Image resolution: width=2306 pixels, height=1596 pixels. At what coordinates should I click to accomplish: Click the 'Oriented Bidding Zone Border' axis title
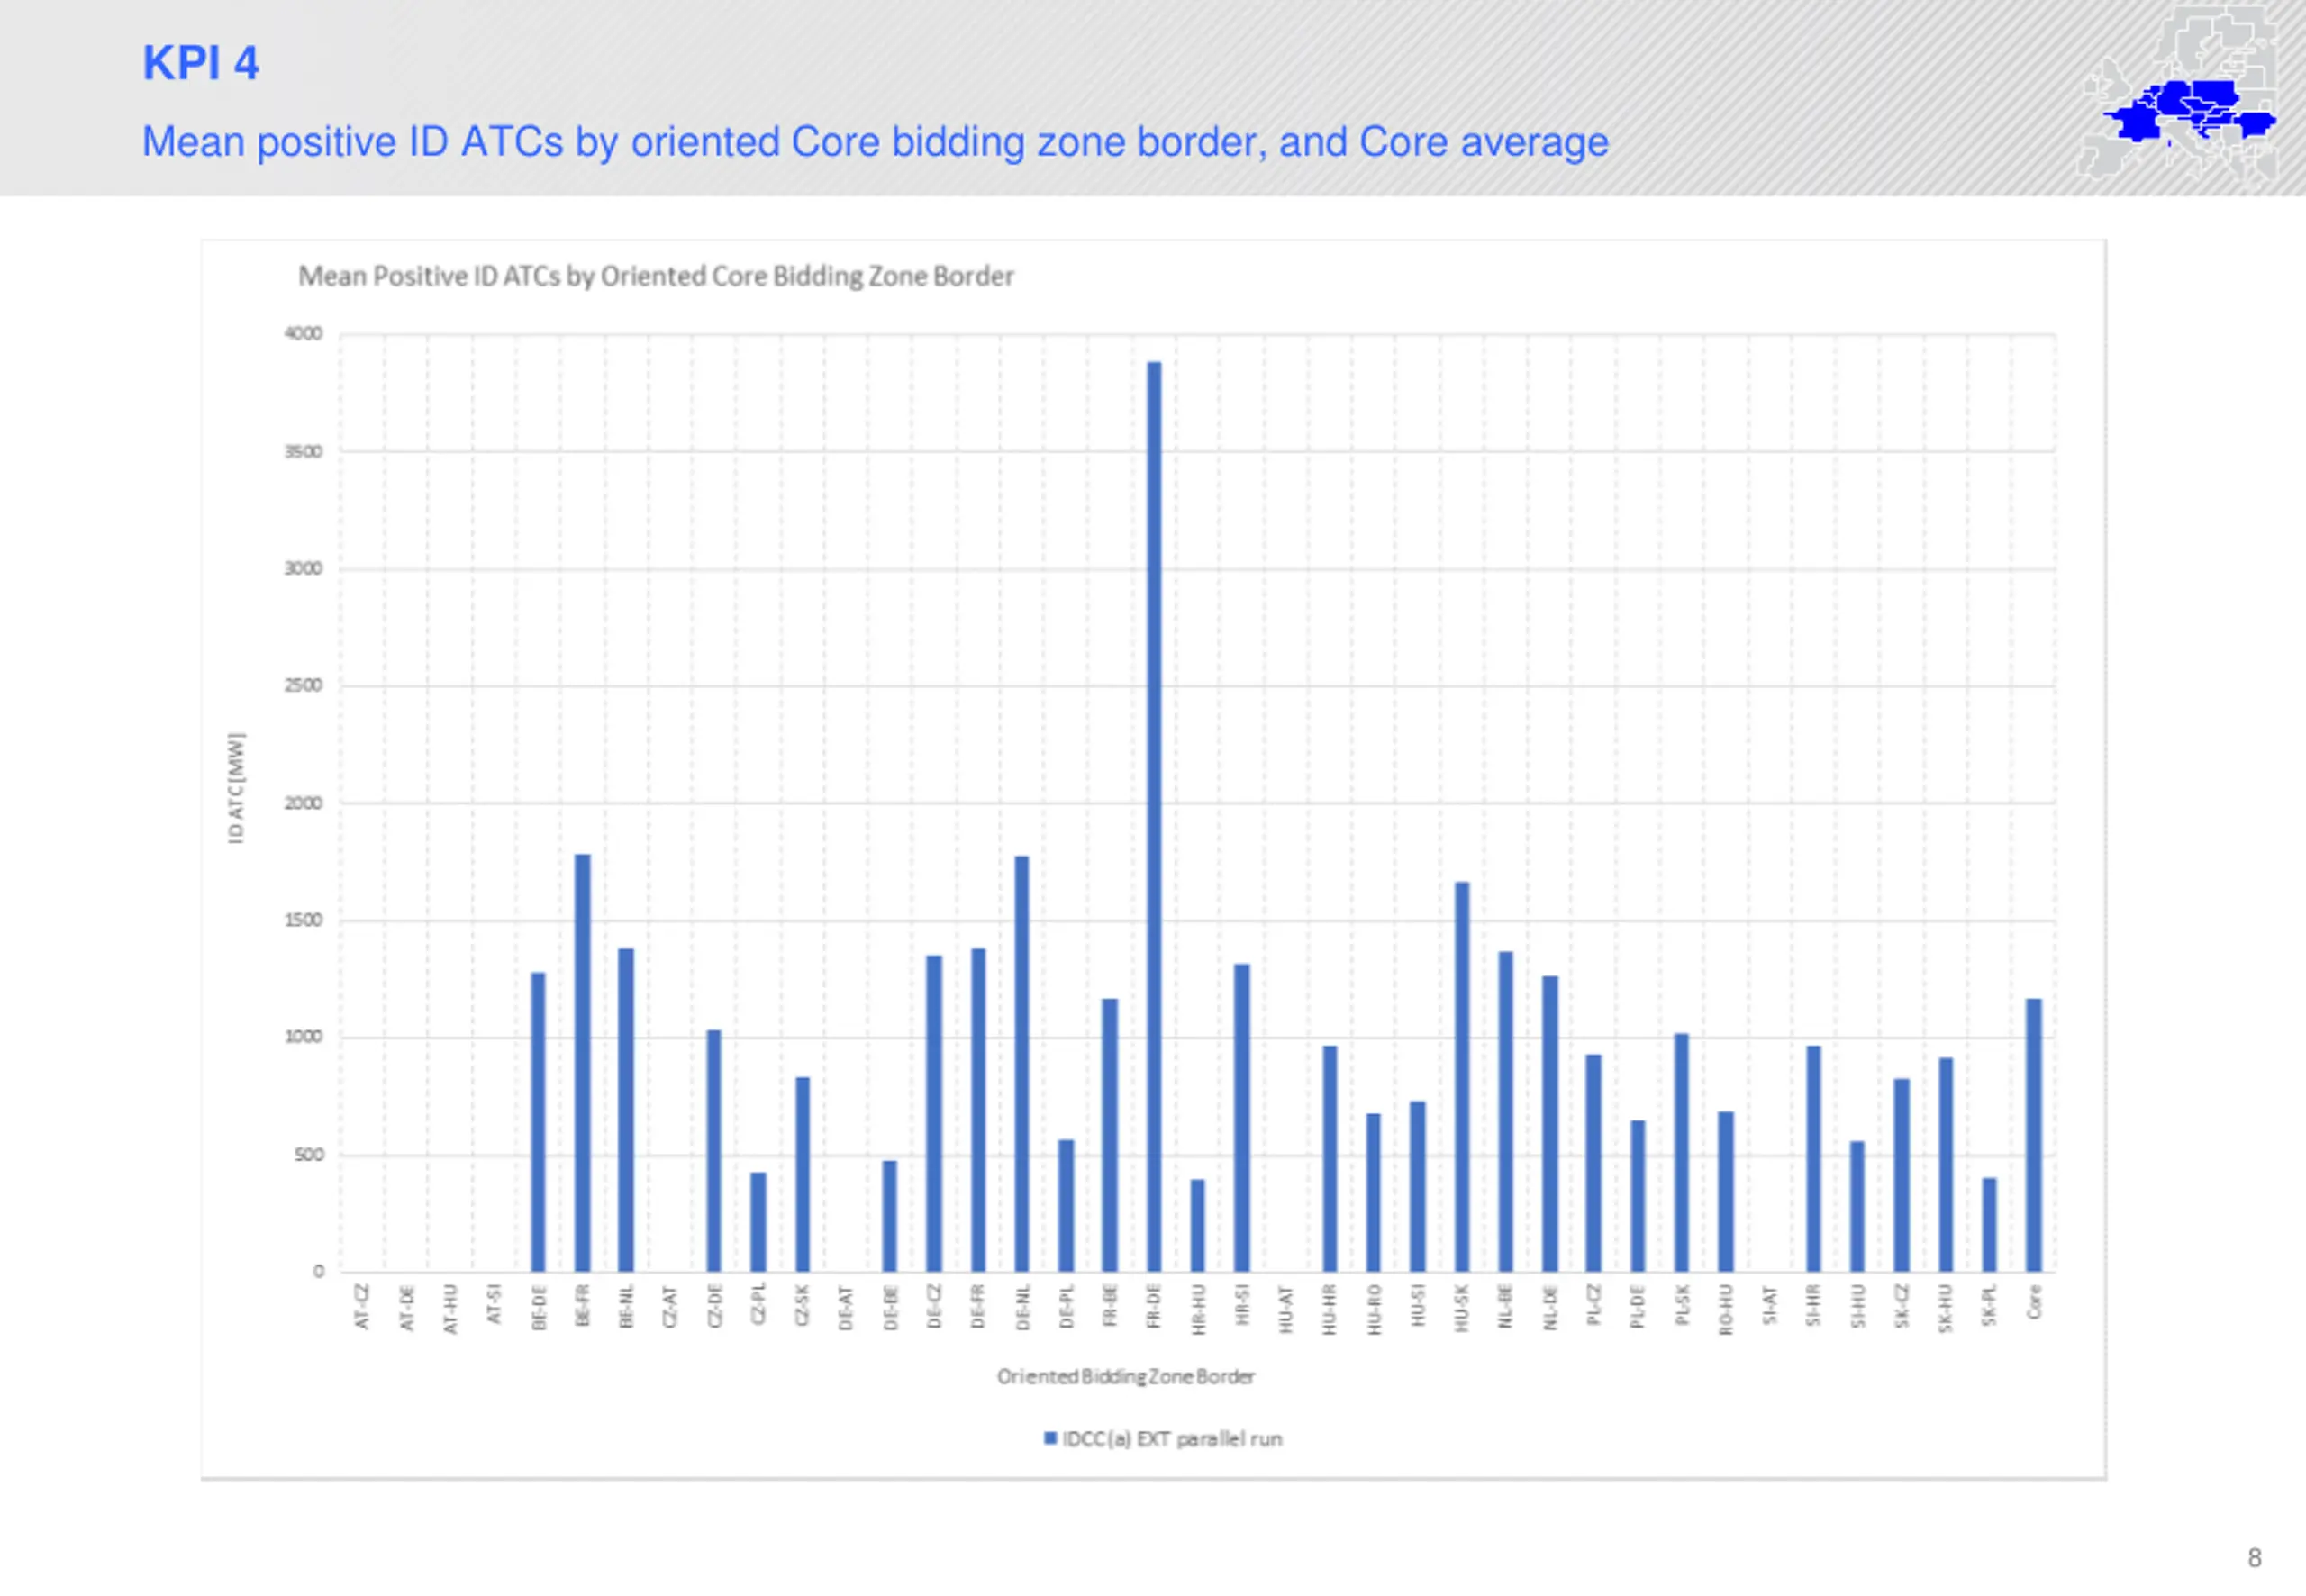[x=1125, y=1376]
